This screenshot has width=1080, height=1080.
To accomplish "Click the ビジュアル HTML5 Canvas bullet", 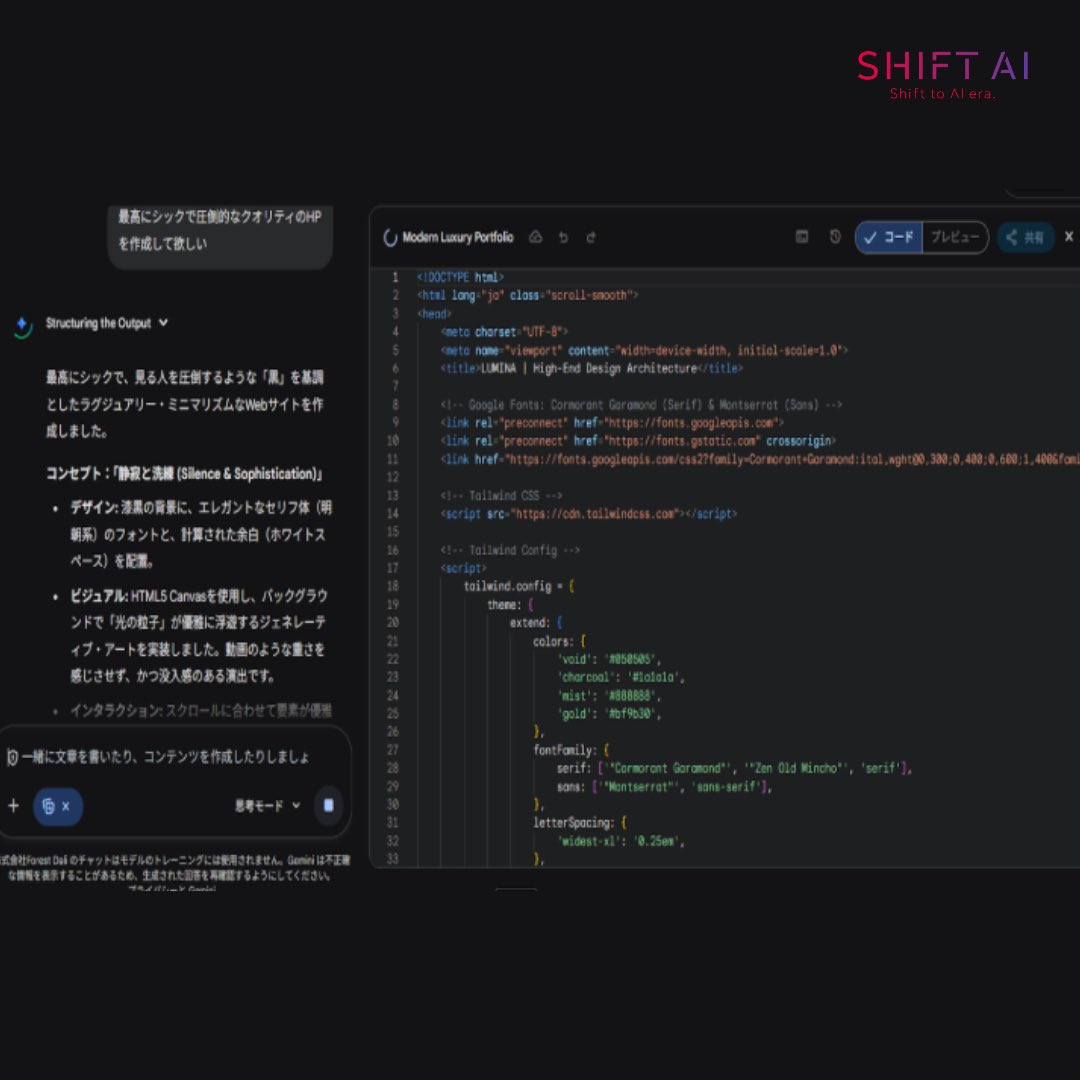I will 199,636.
